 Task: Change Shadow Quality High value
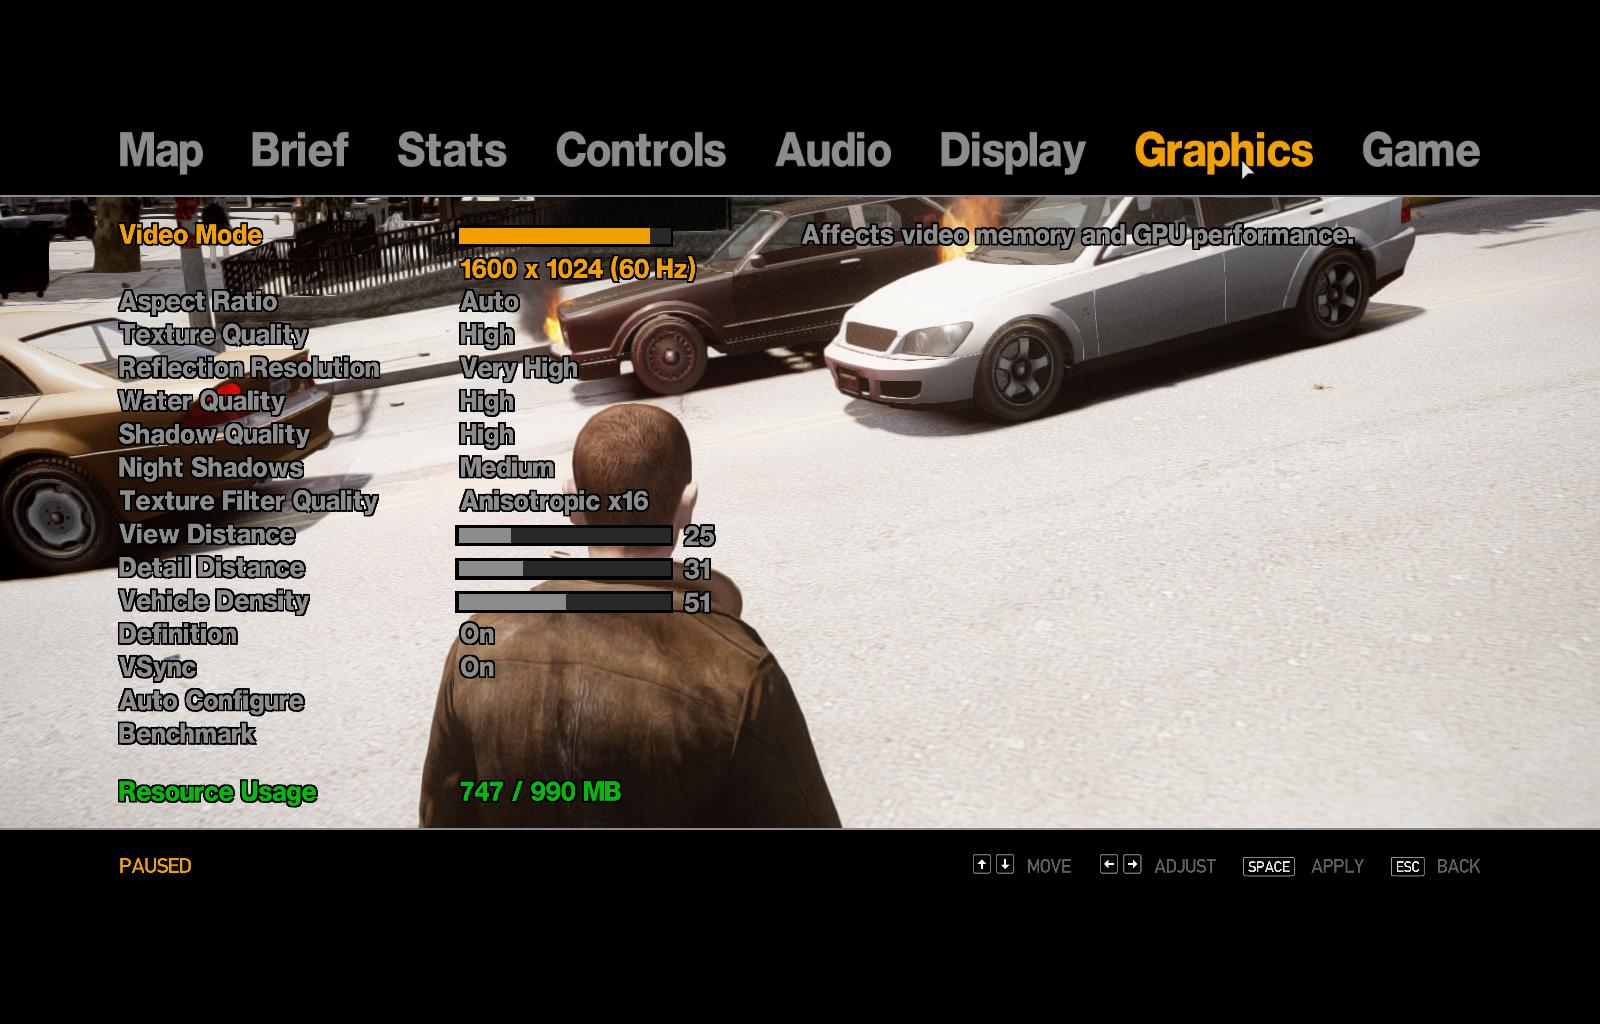pyautogui.click(x=486, y=435)
